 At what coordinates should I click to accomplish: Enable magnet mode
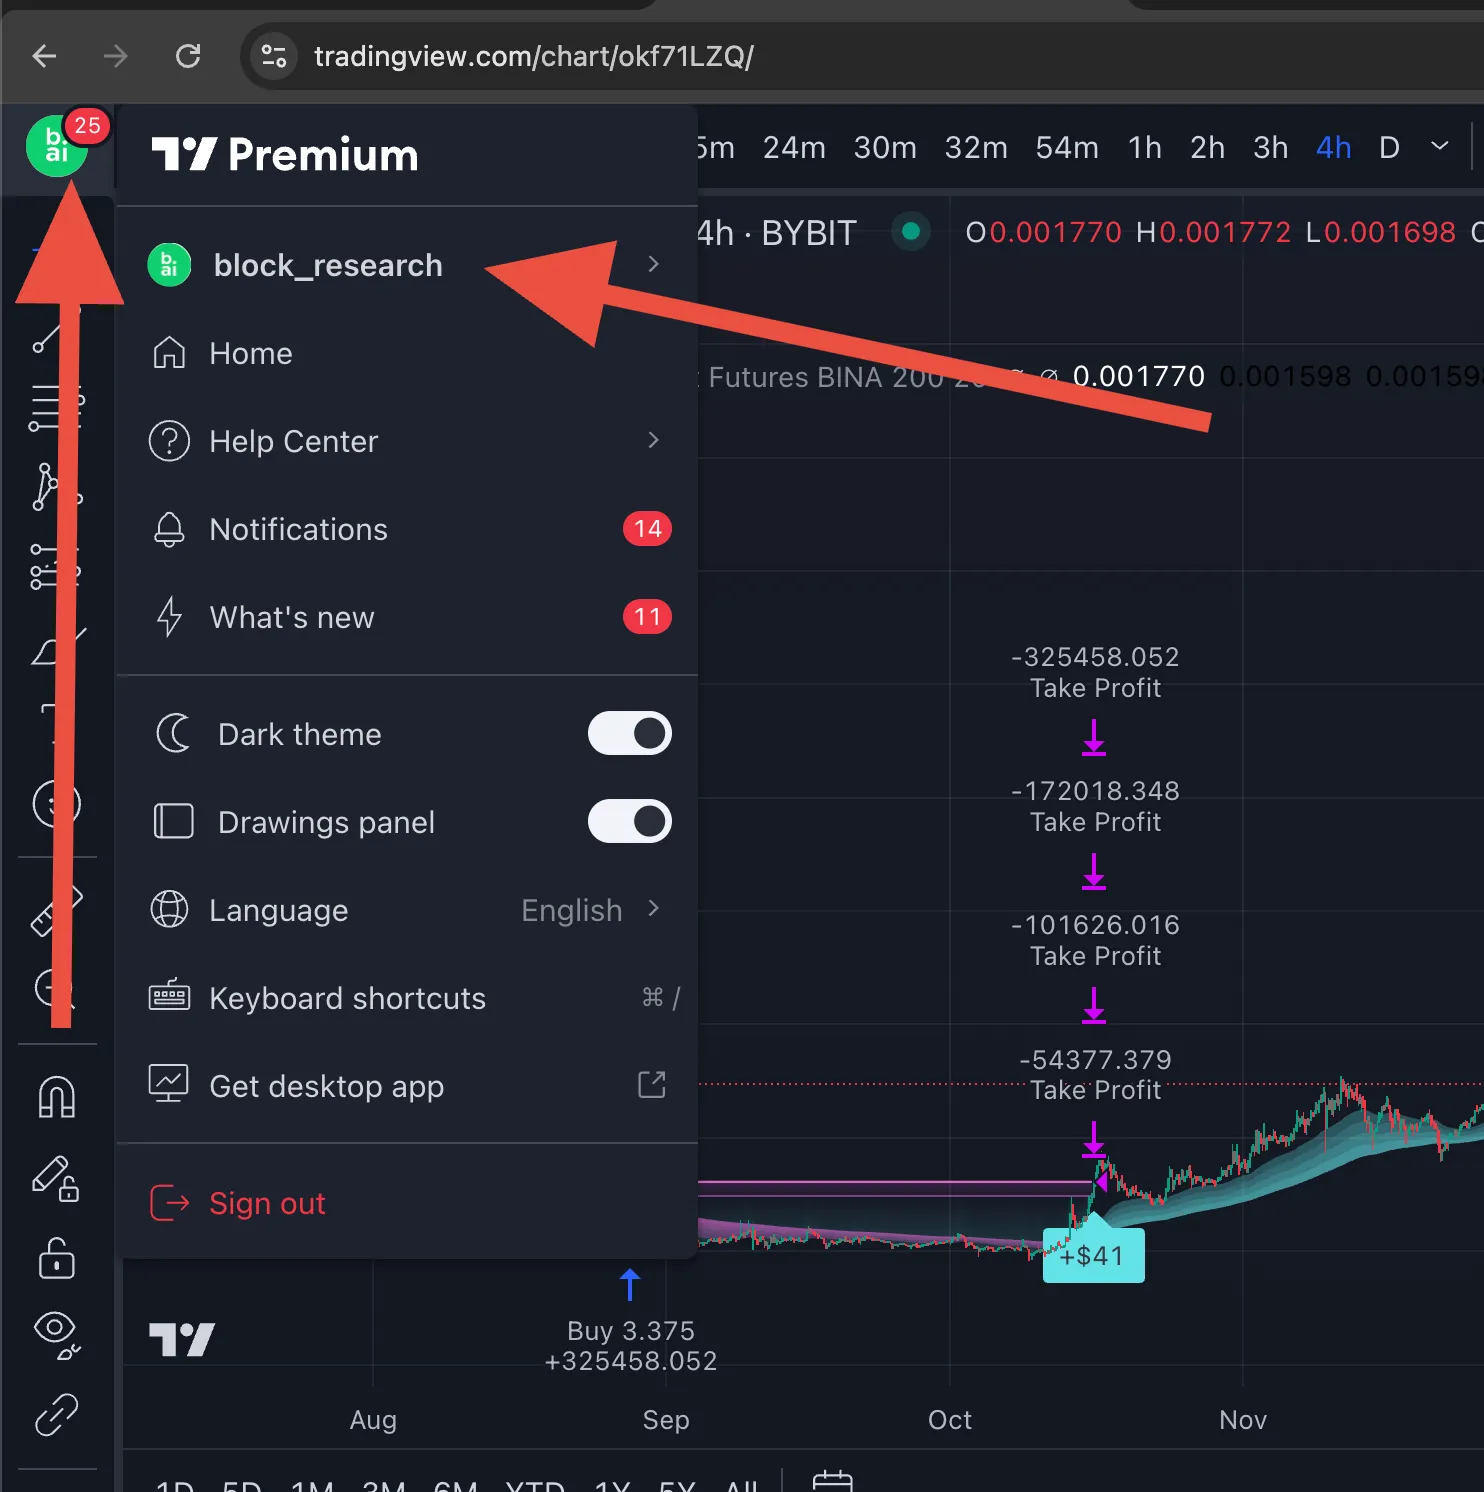tap(55, 1095)
